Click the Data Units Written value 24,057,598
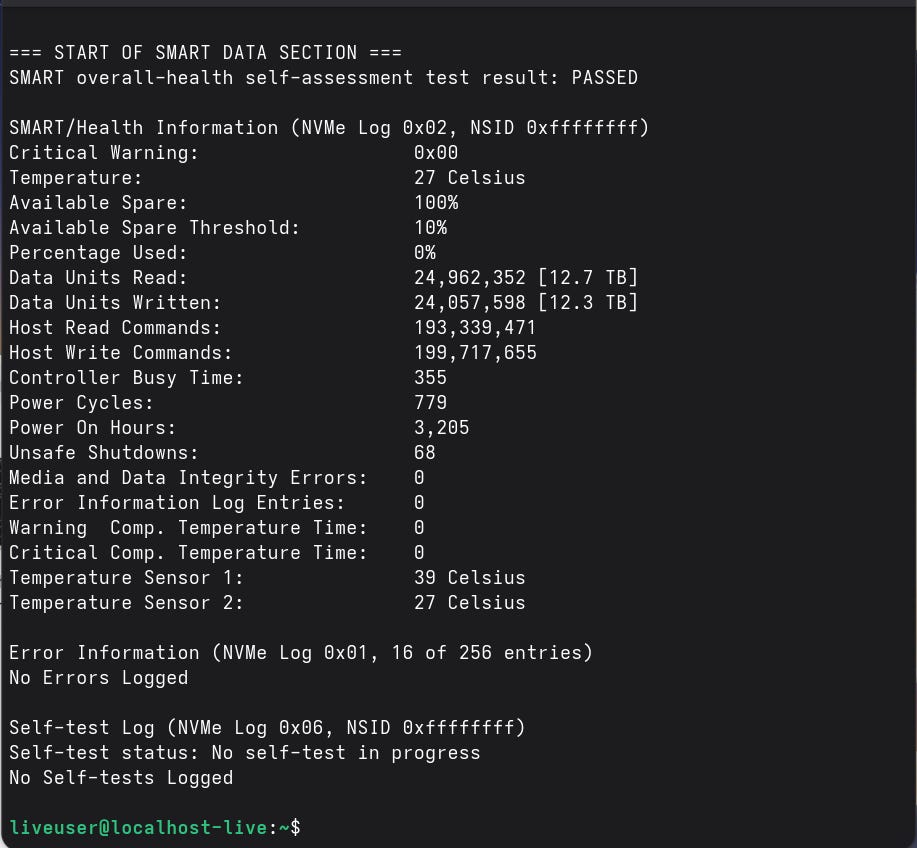The image size is (917, 848). pyautogui.click(x=470, y=303)
